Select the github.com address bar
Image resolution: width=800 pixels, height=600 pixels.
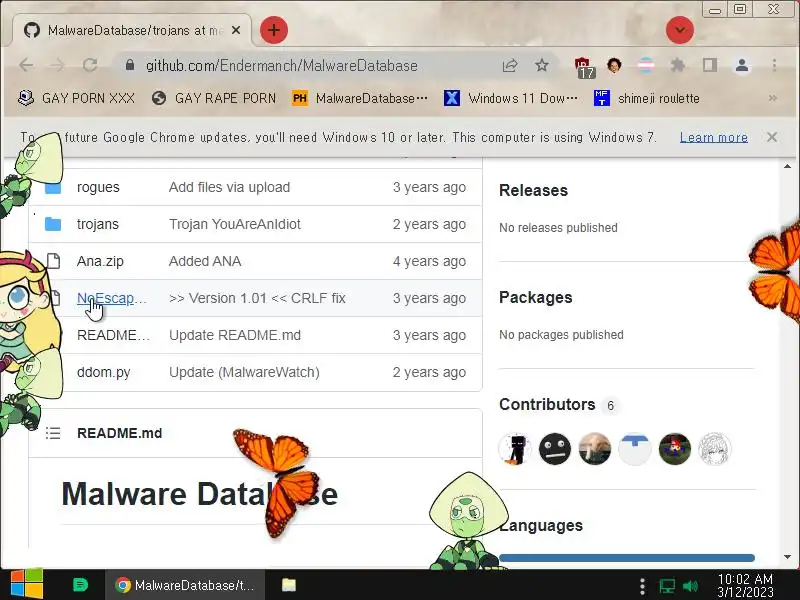pos(282,66)
